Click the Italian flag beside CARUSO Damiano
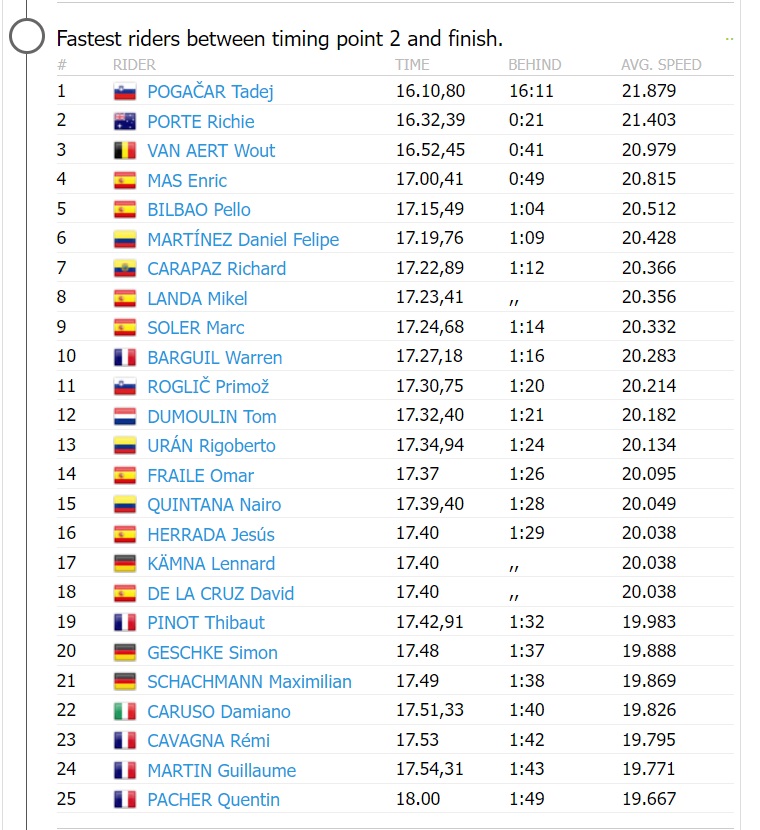 click(124, 712)
